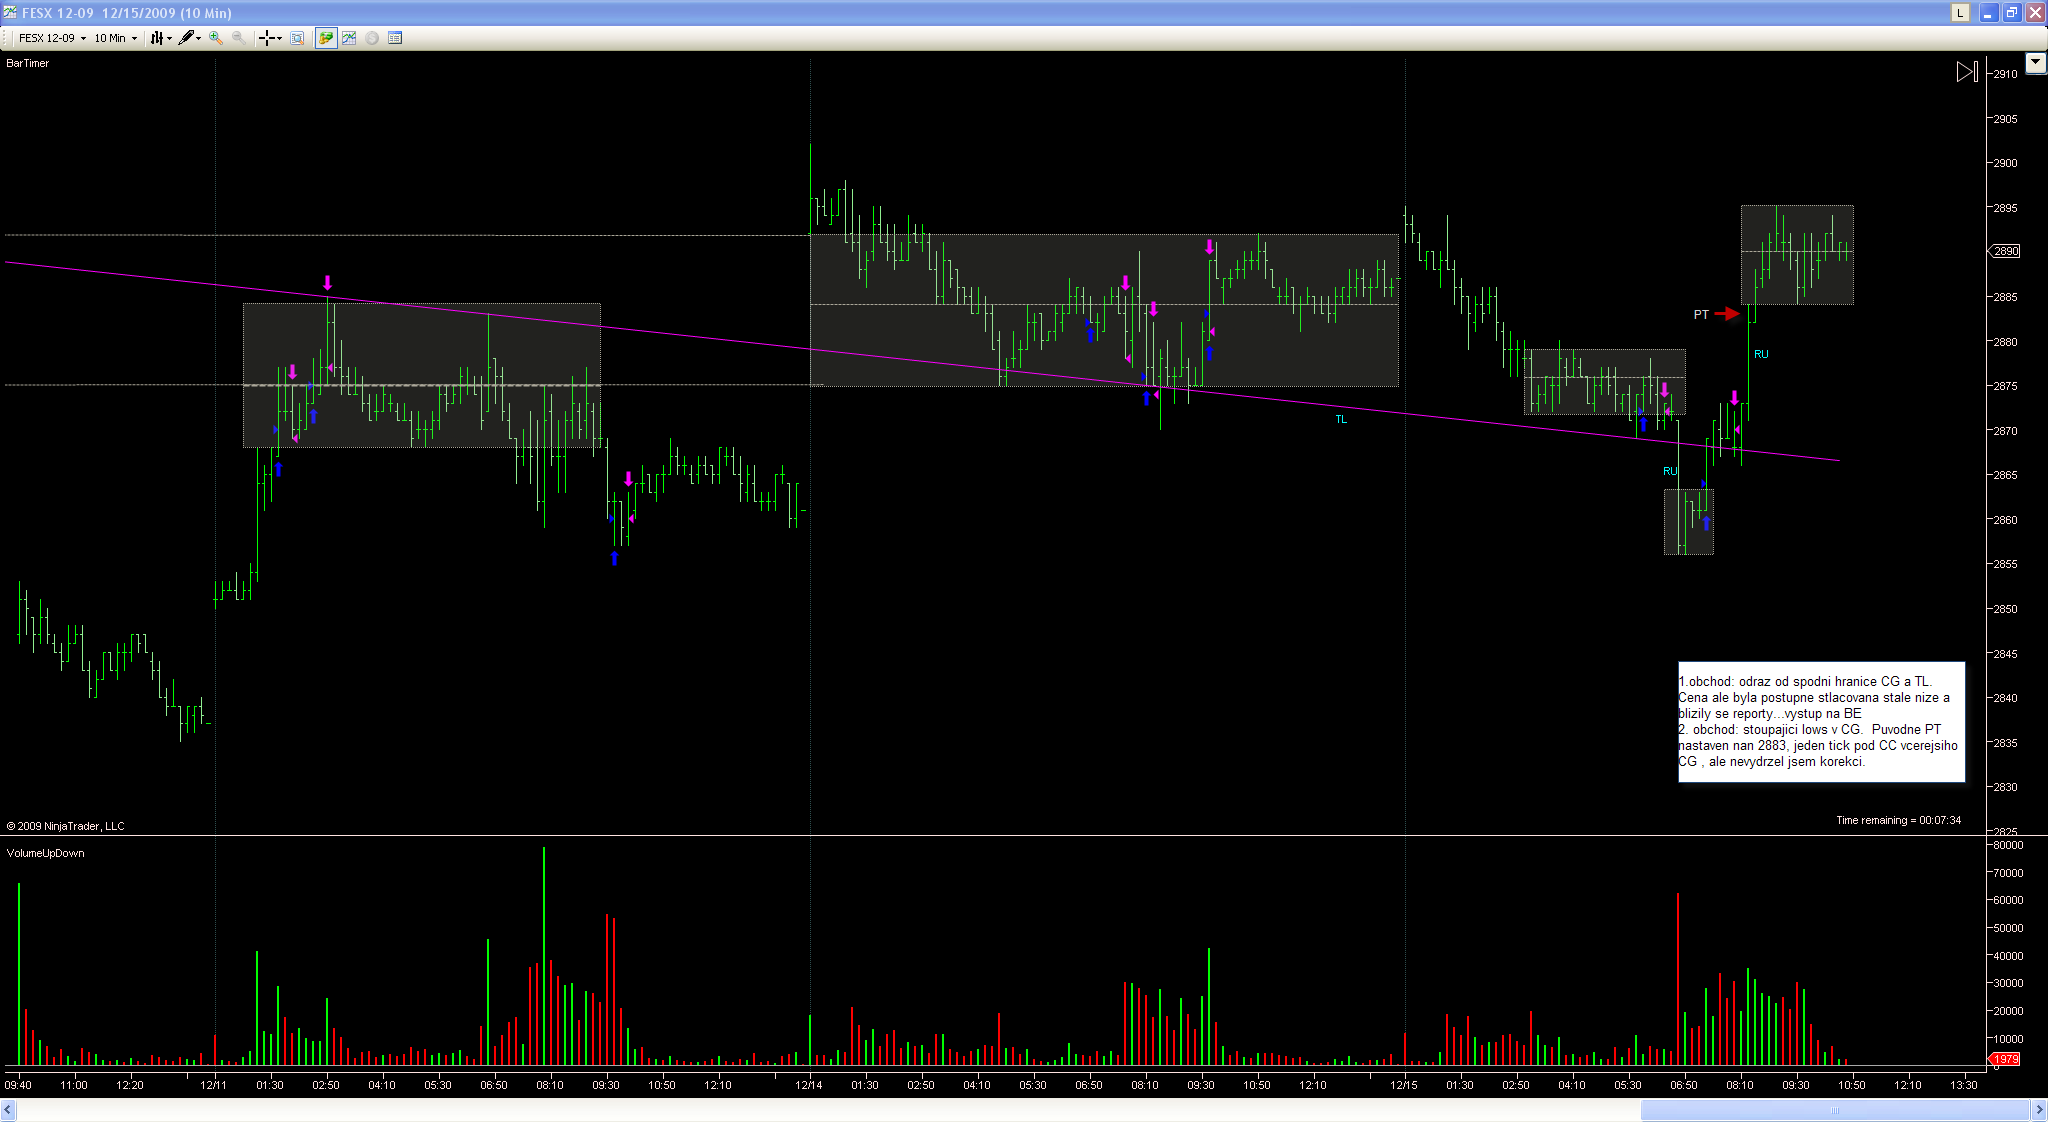Open the data box table icon
The height and width of the screenshot is (1122, 2048).
(395, 38)
